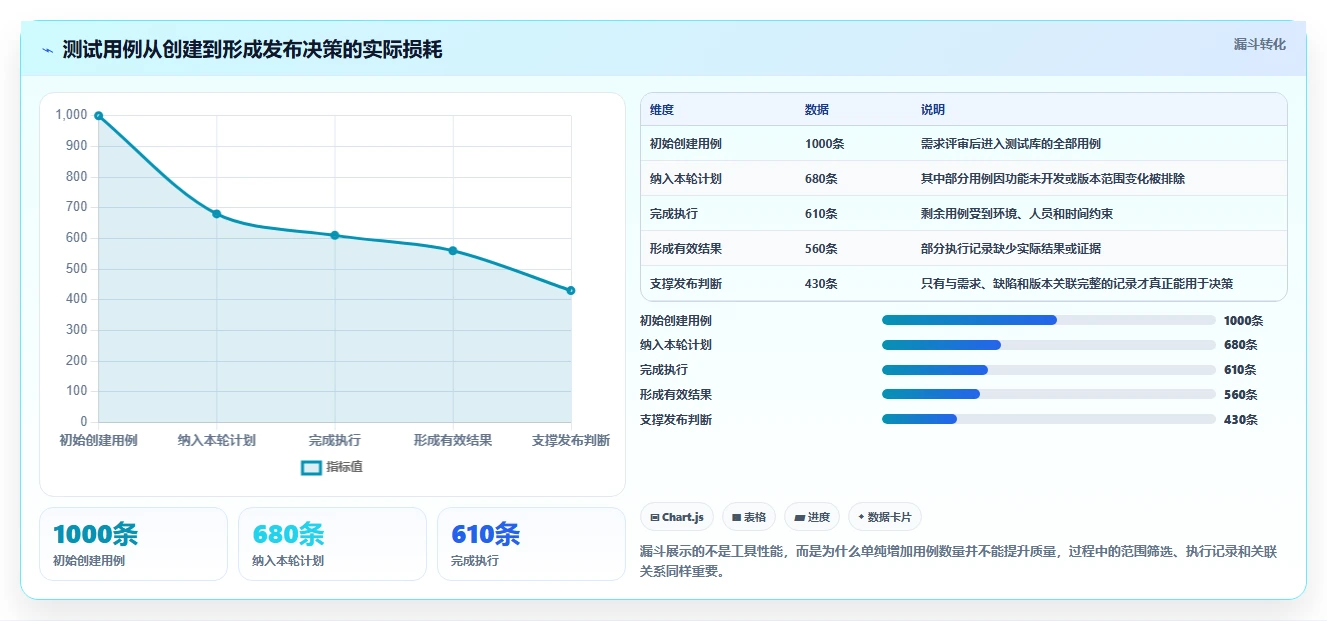Image resolution: width=1327 pixels, height=621 pixels.
Task: Click the 支撑发布判断 progress bar
Action: point(1049,419)
